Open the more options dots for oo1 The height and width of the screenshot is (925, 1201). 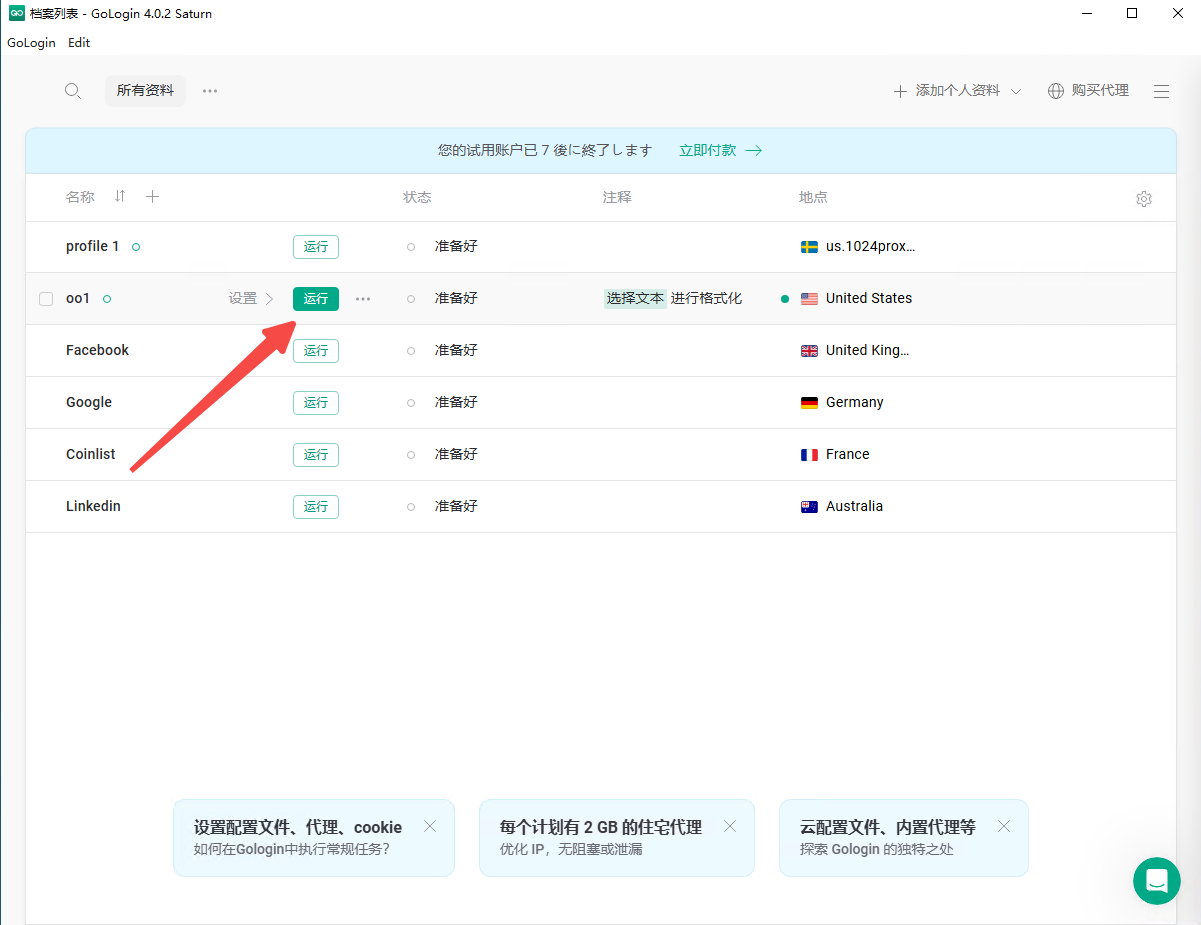pos(363,299)
